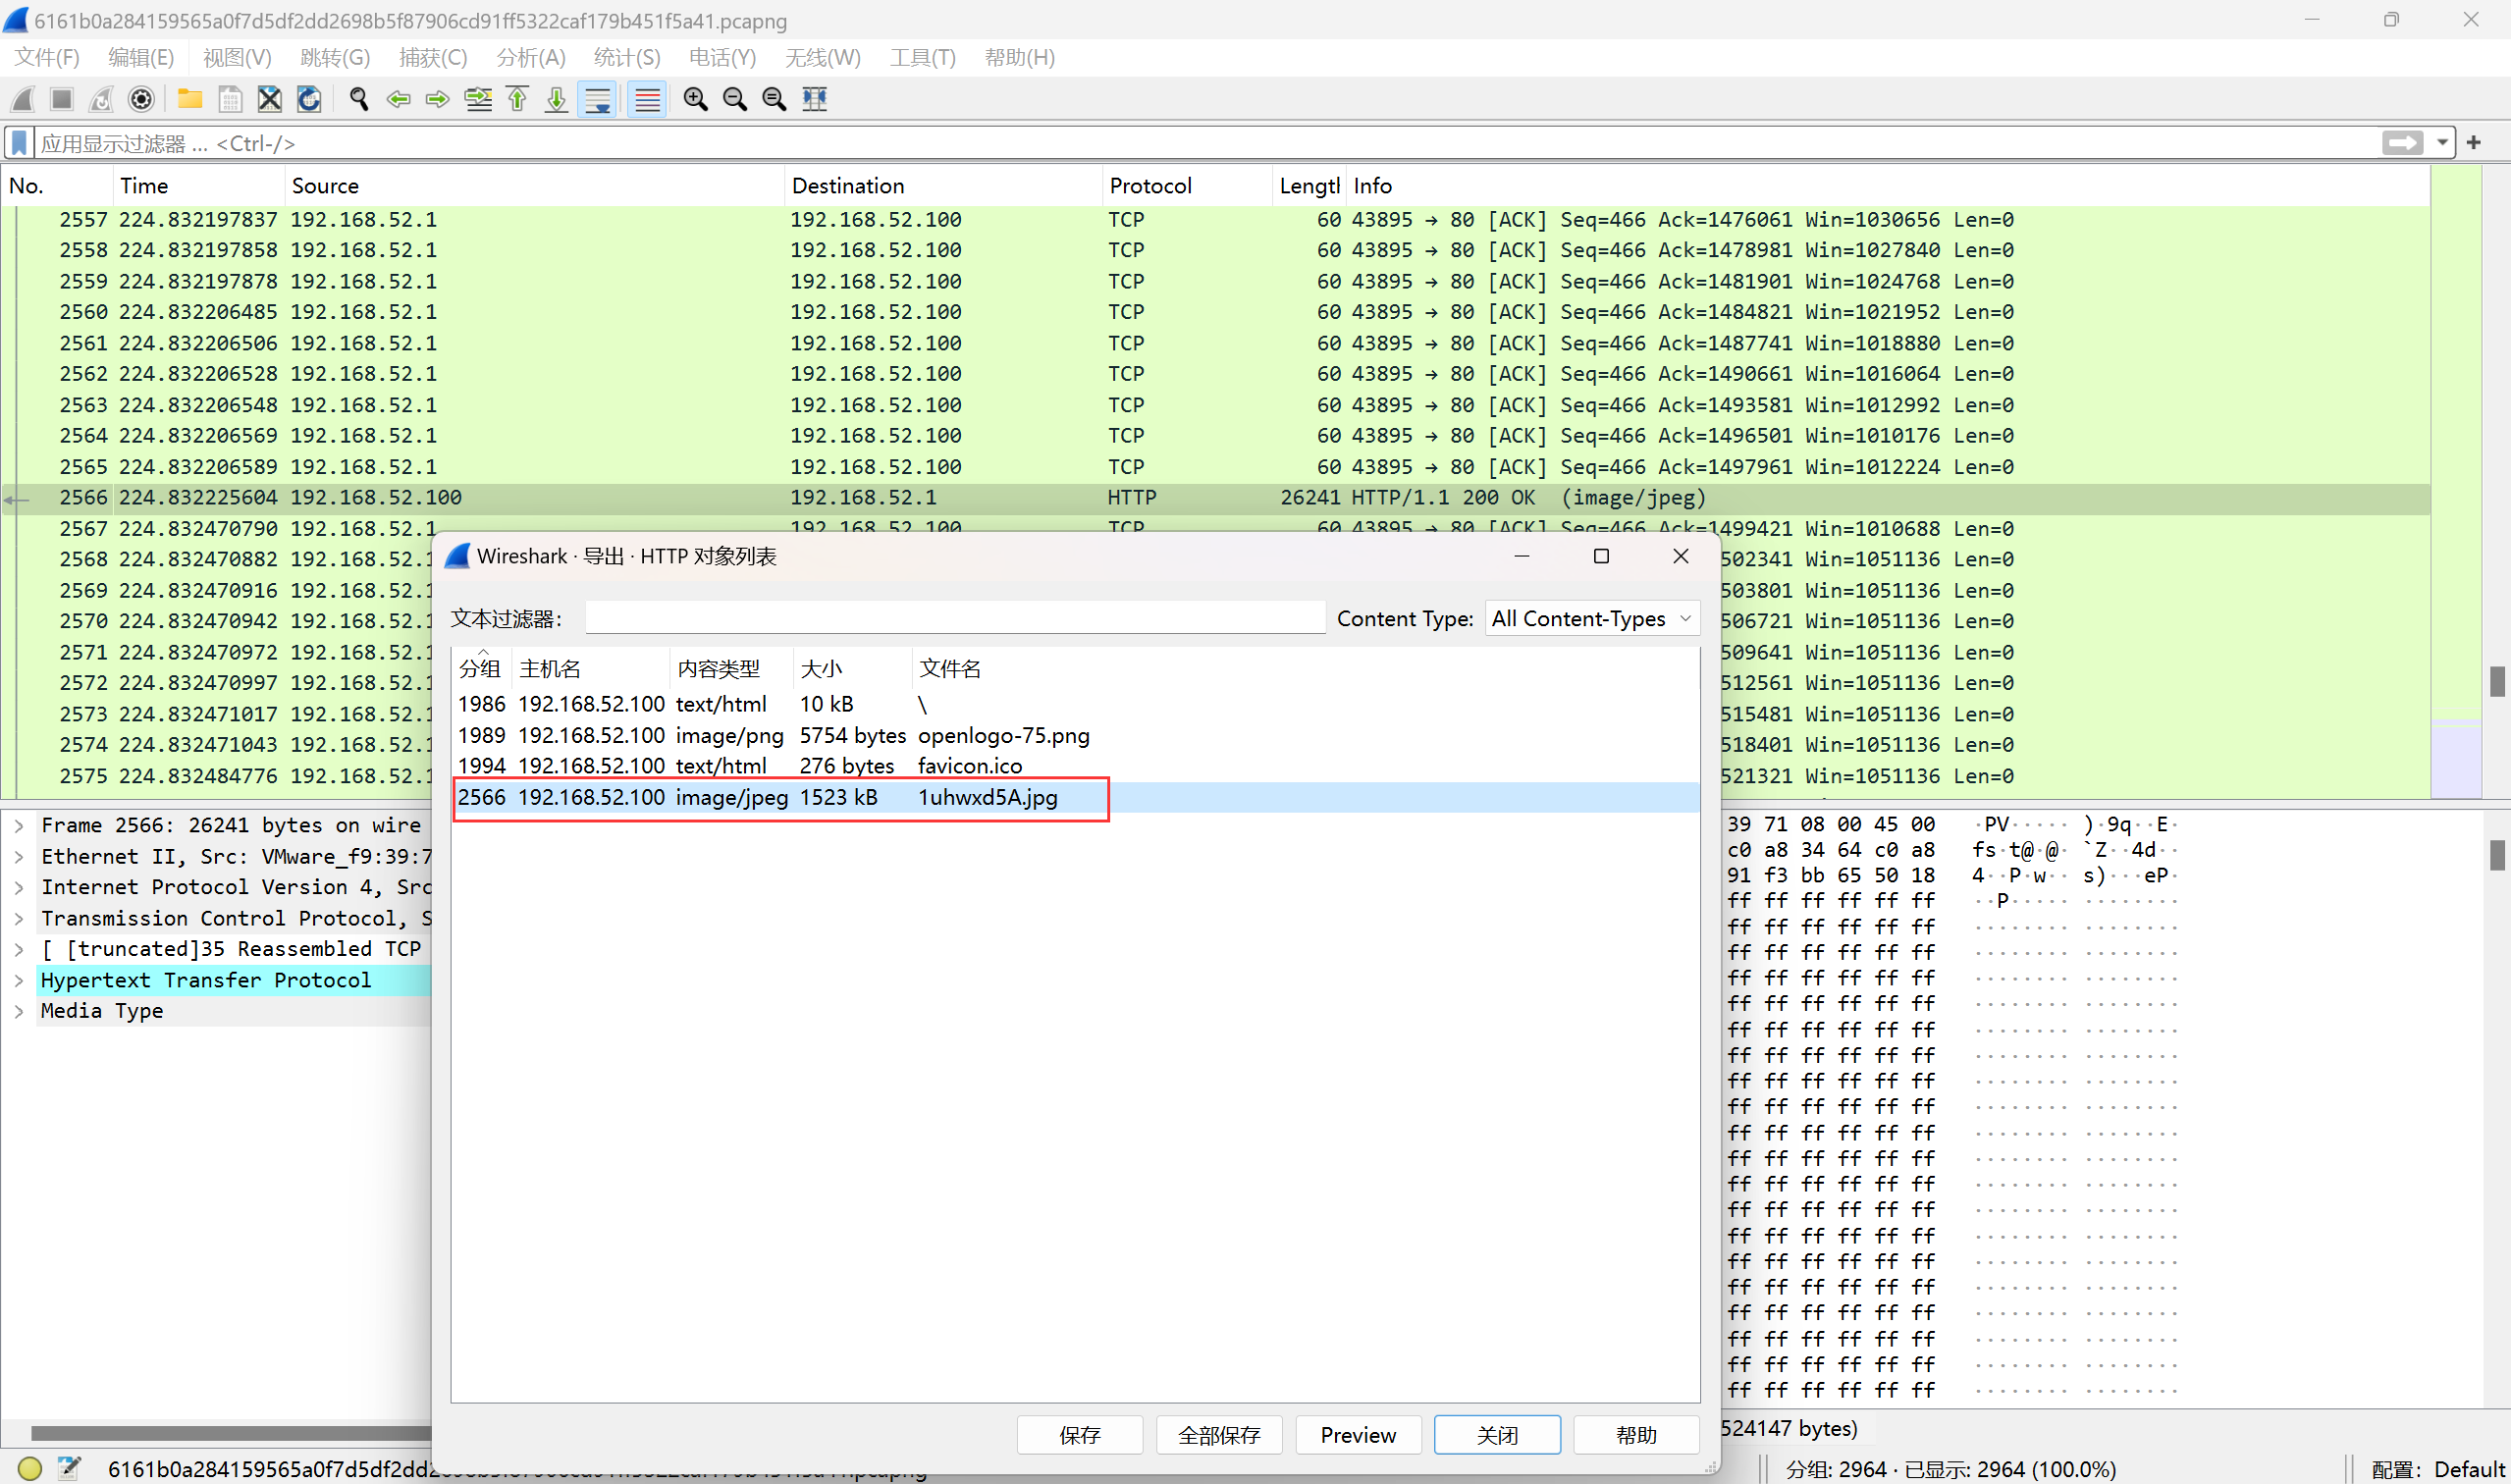Open the Content Type dropdown

coord(1592,619)
